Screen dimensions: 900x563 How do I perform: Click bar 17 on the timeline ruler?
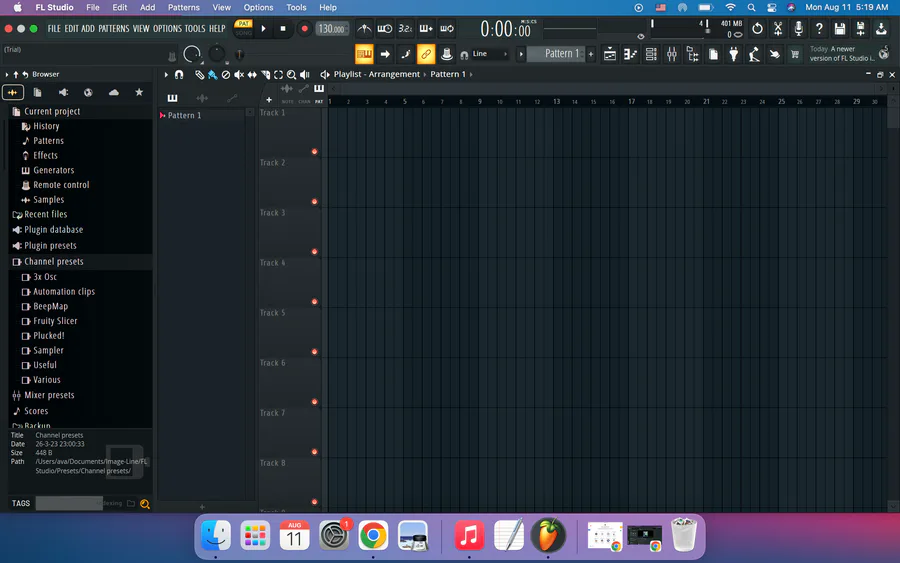click(631, 102)
